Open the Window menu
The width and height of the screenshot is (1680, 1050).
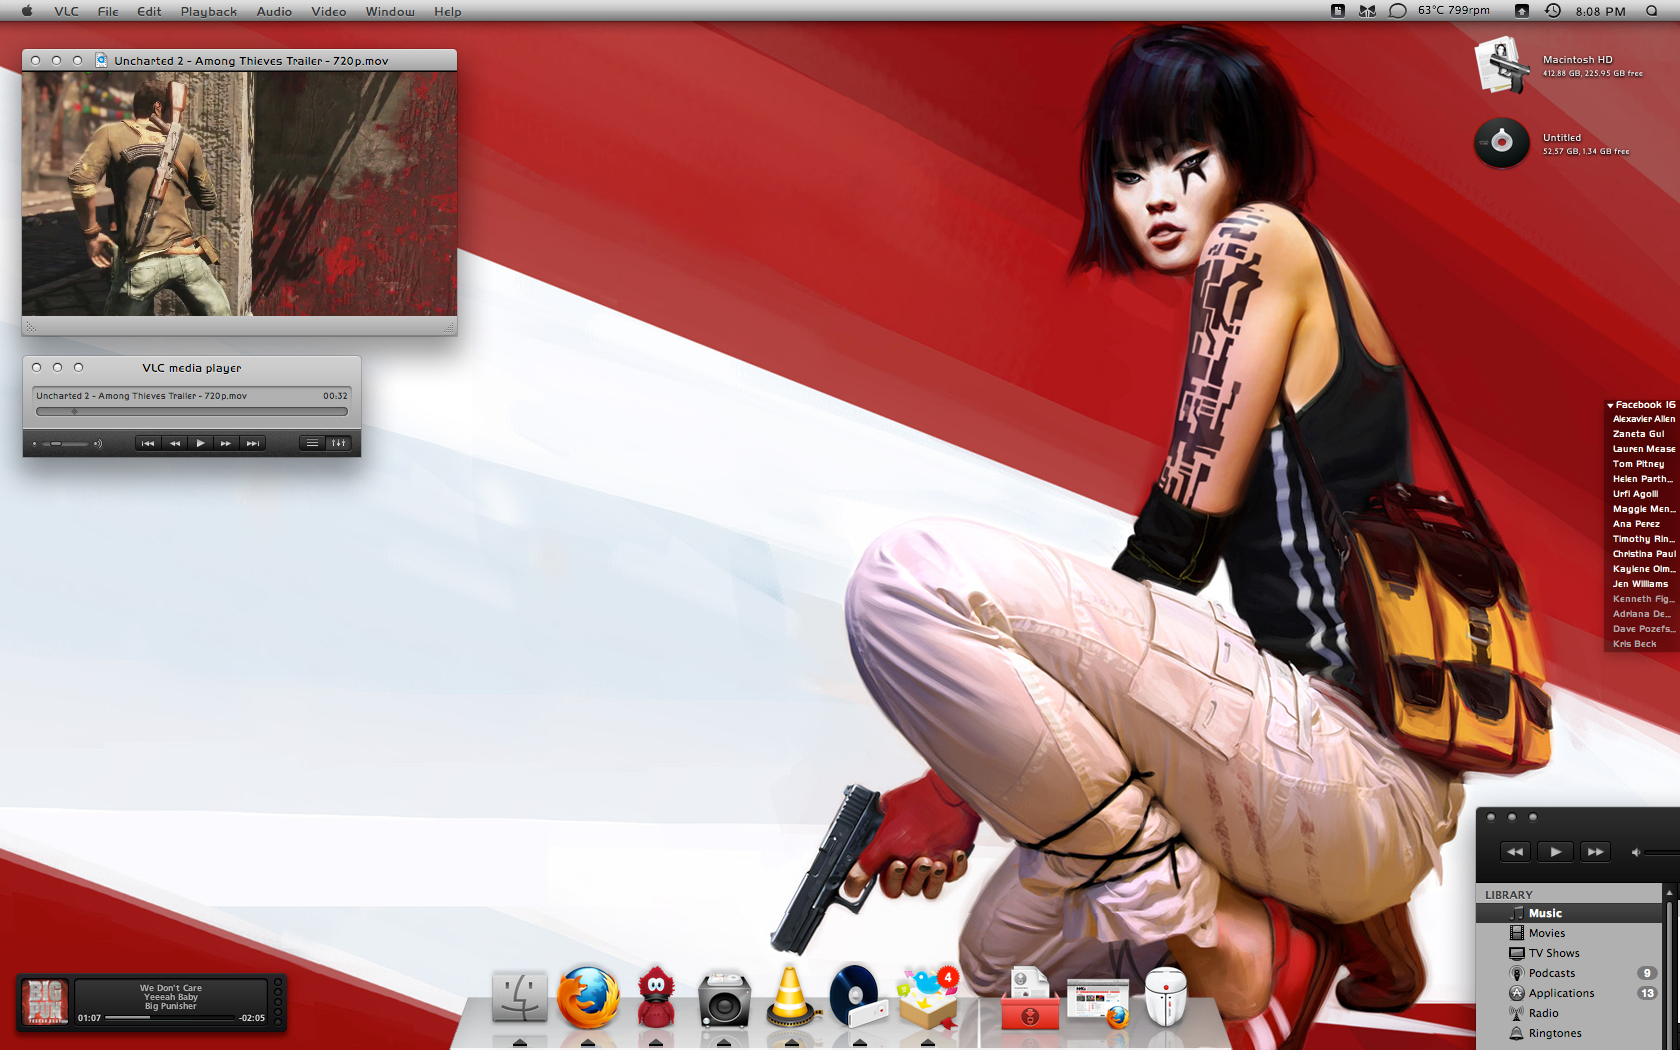[390, 11]
